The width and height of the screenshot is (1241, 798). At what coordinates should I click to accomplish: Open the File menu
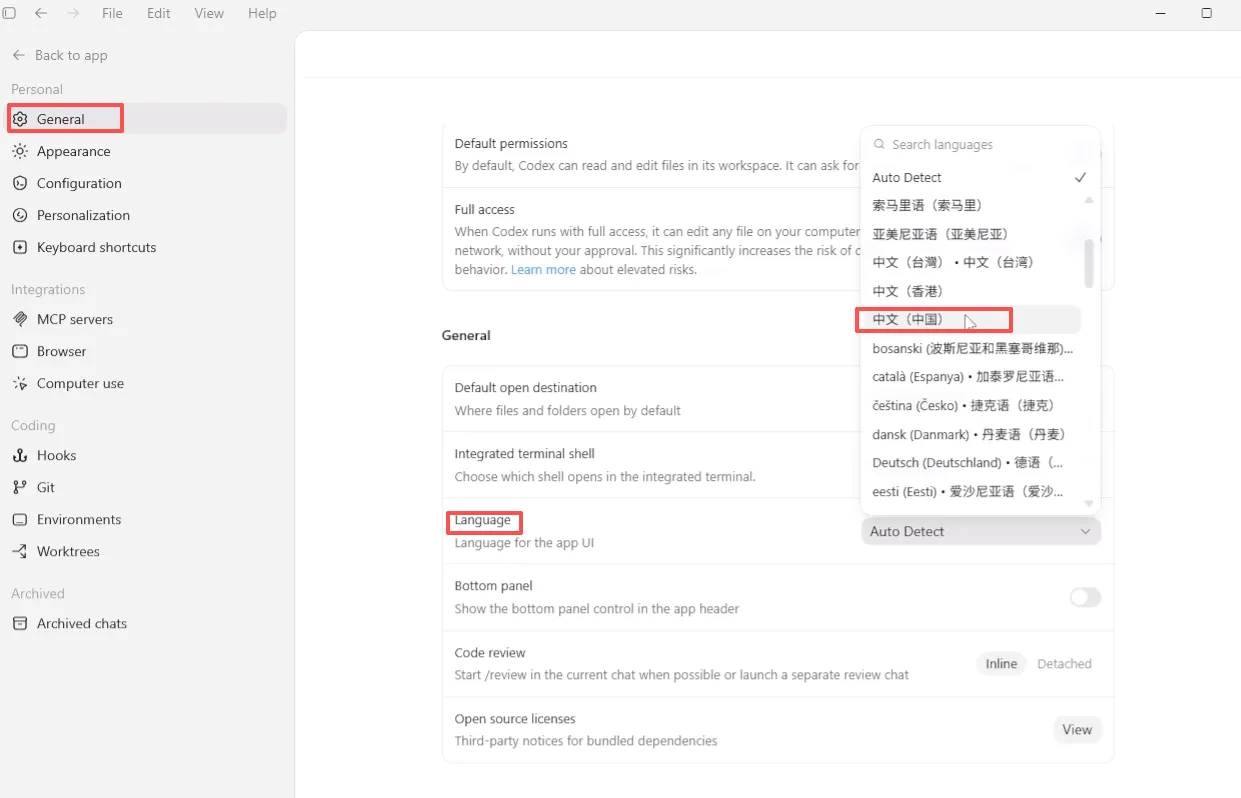click(x=112, y=13)
